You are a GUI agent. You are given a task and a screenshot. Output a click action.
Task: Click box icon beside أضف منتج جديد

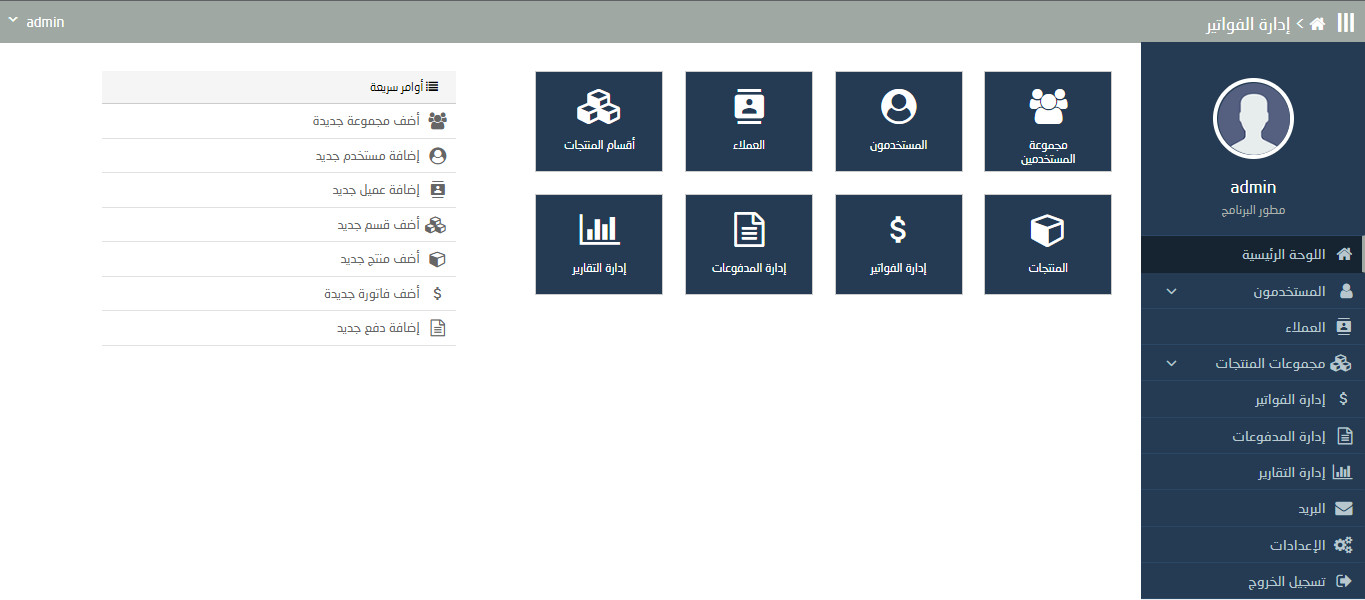(437, 259)
